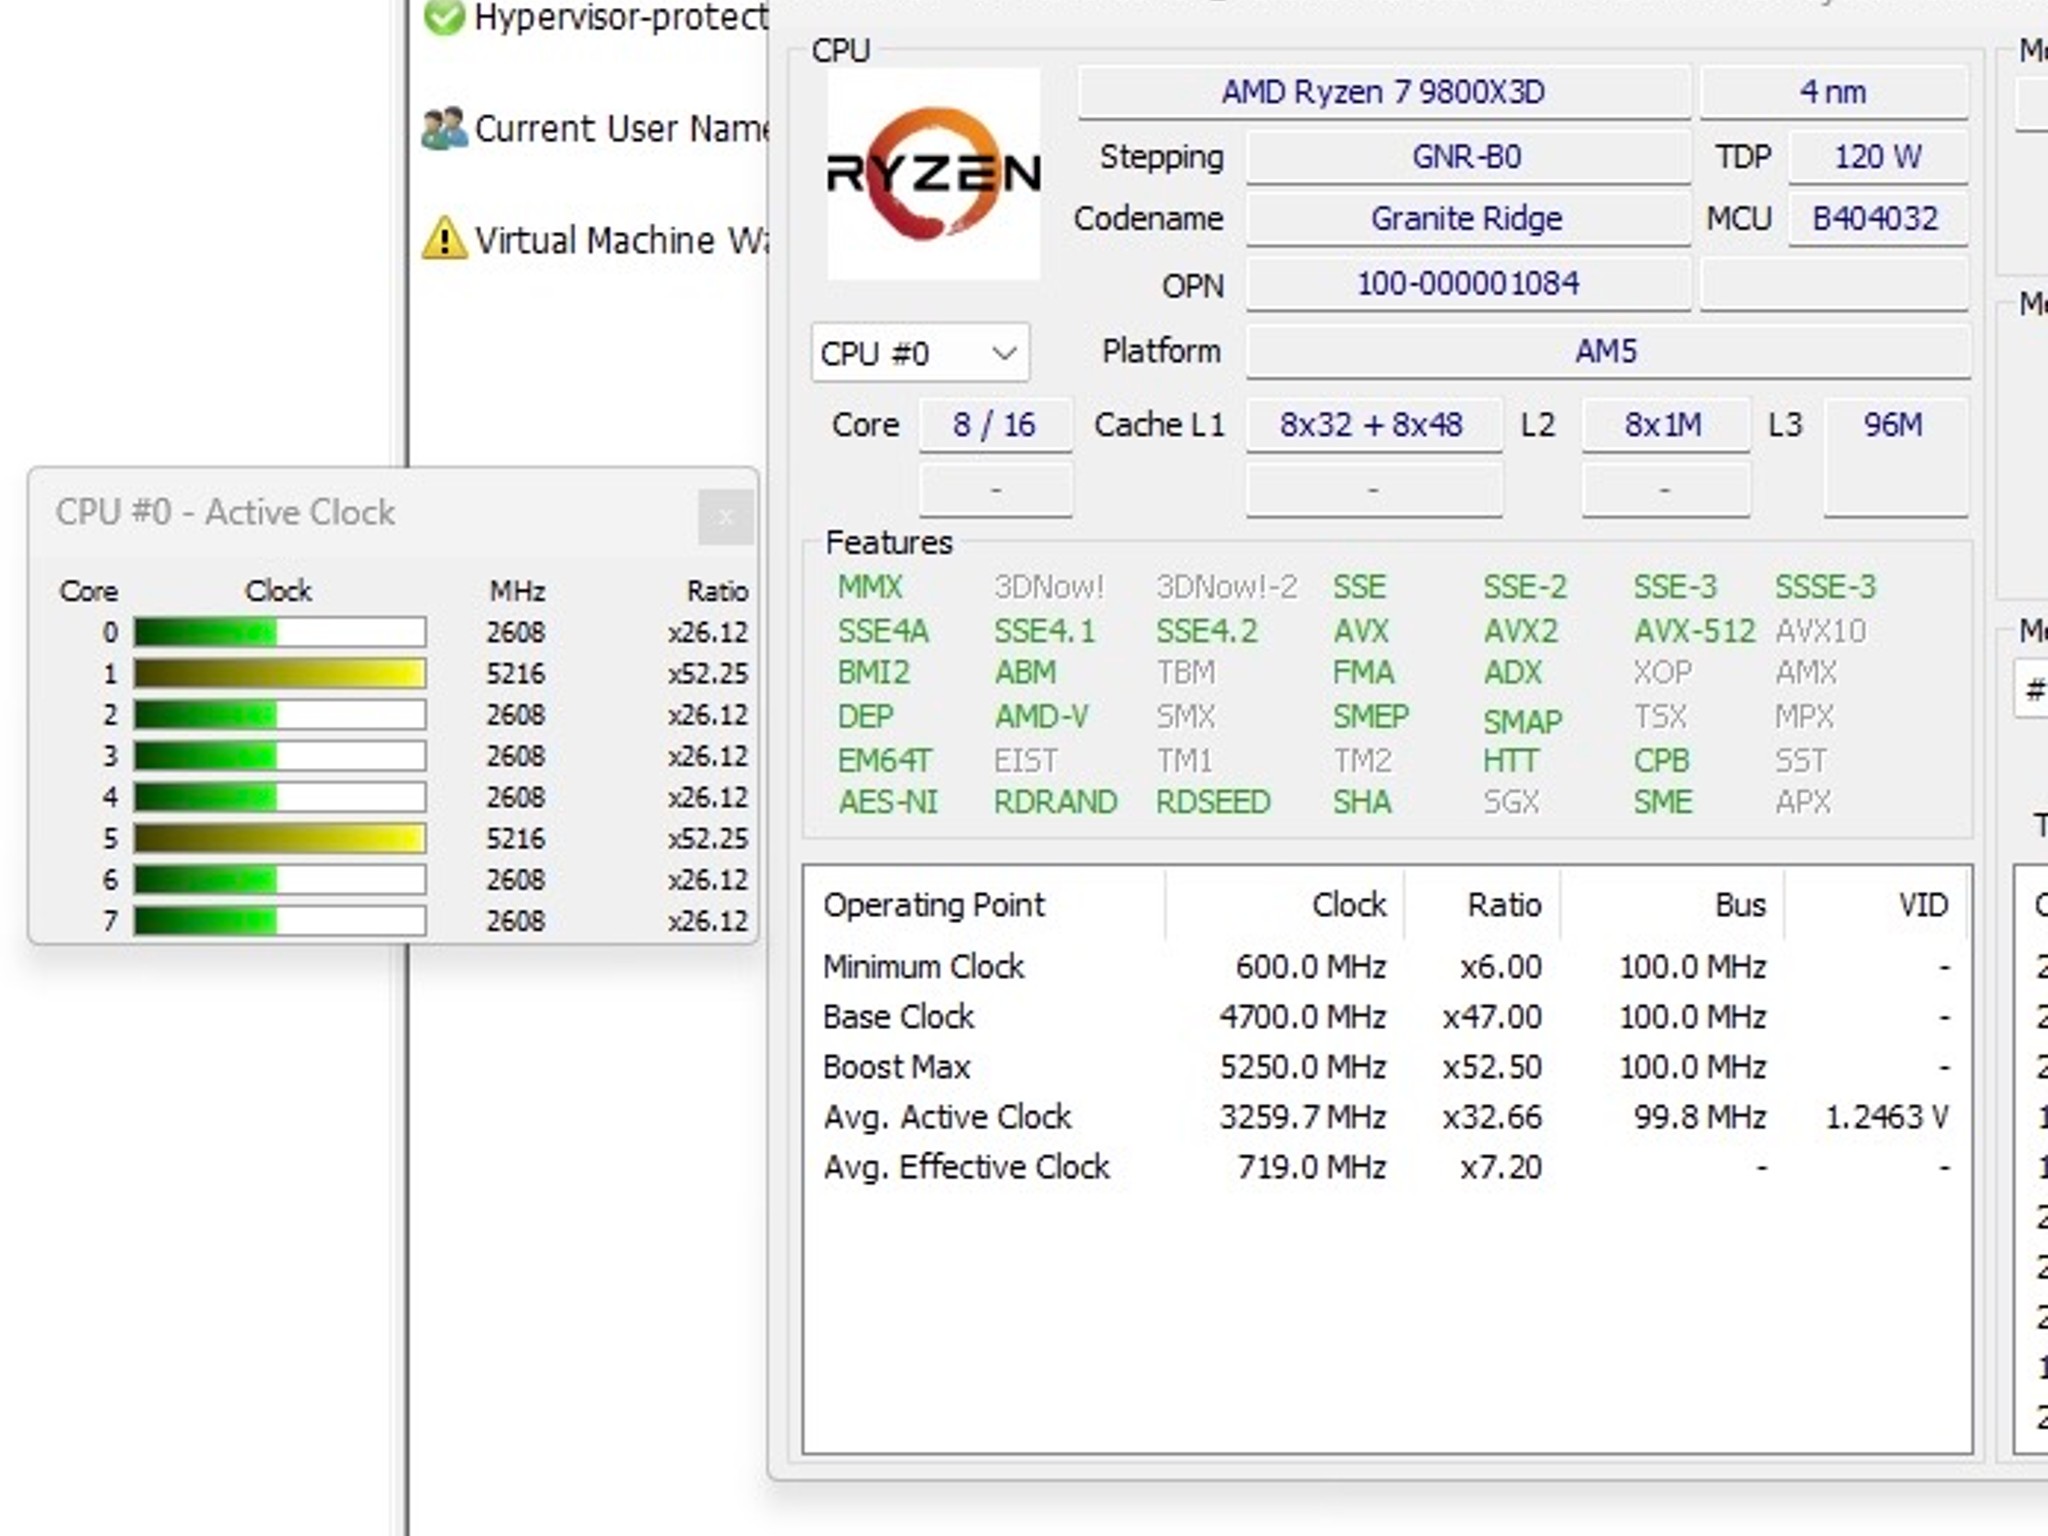Click the VID column header

click(x=1877, y=905)
